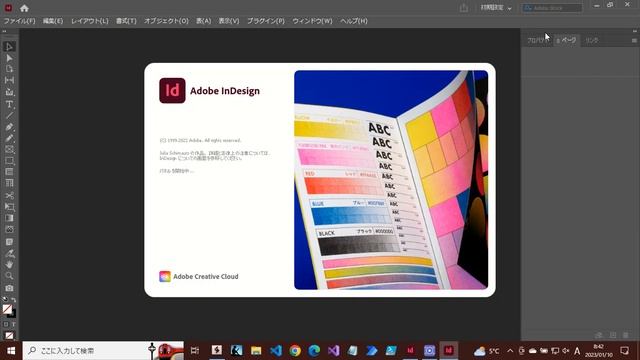Select the Type tool

9,104
